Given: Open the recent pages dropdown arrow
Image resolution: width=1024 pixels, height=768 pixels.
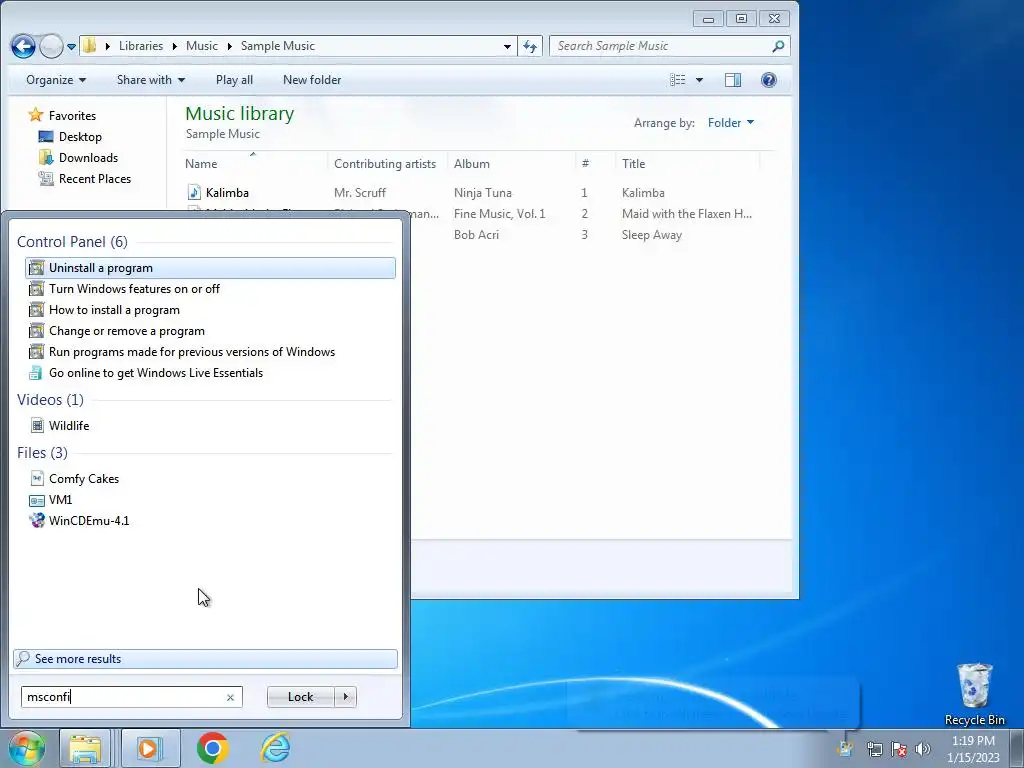Looking at the screenshot, I should tap(71, 46).
